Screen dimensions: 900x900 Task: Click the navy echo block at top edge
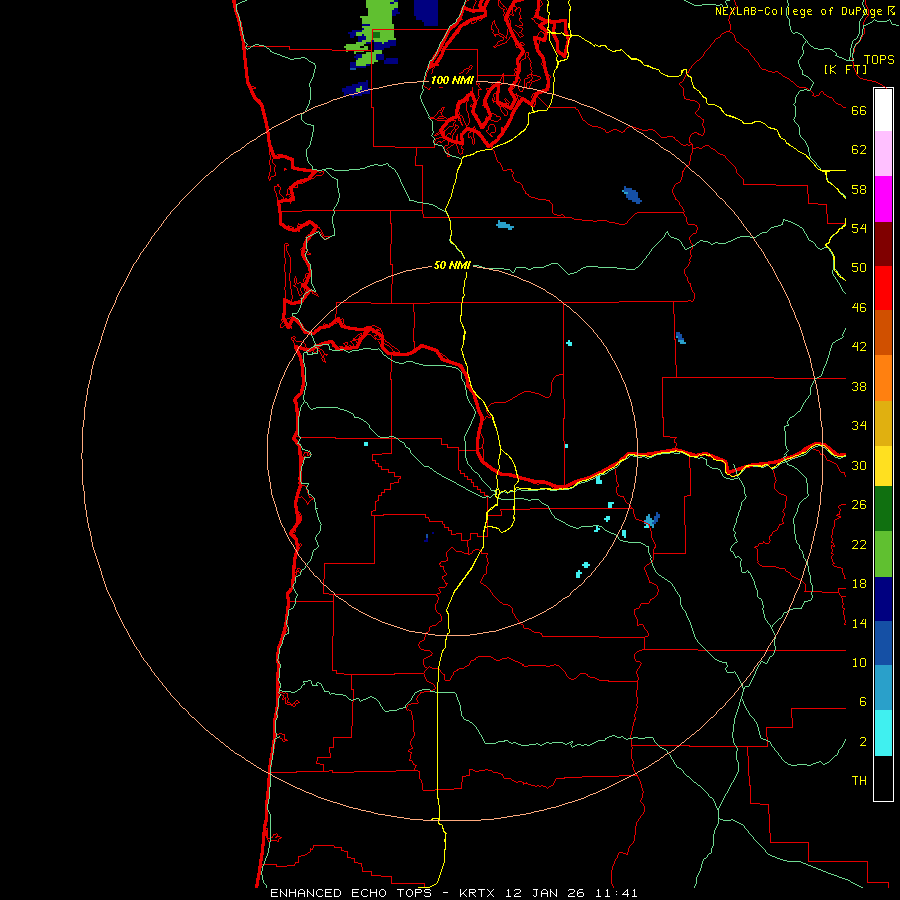pos(426,12)
